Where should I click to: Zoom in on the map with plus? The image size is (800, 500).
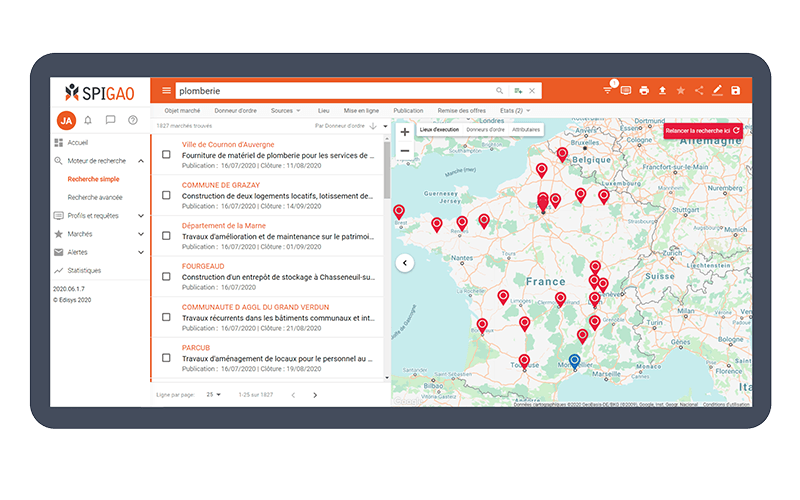click(404, 132)
